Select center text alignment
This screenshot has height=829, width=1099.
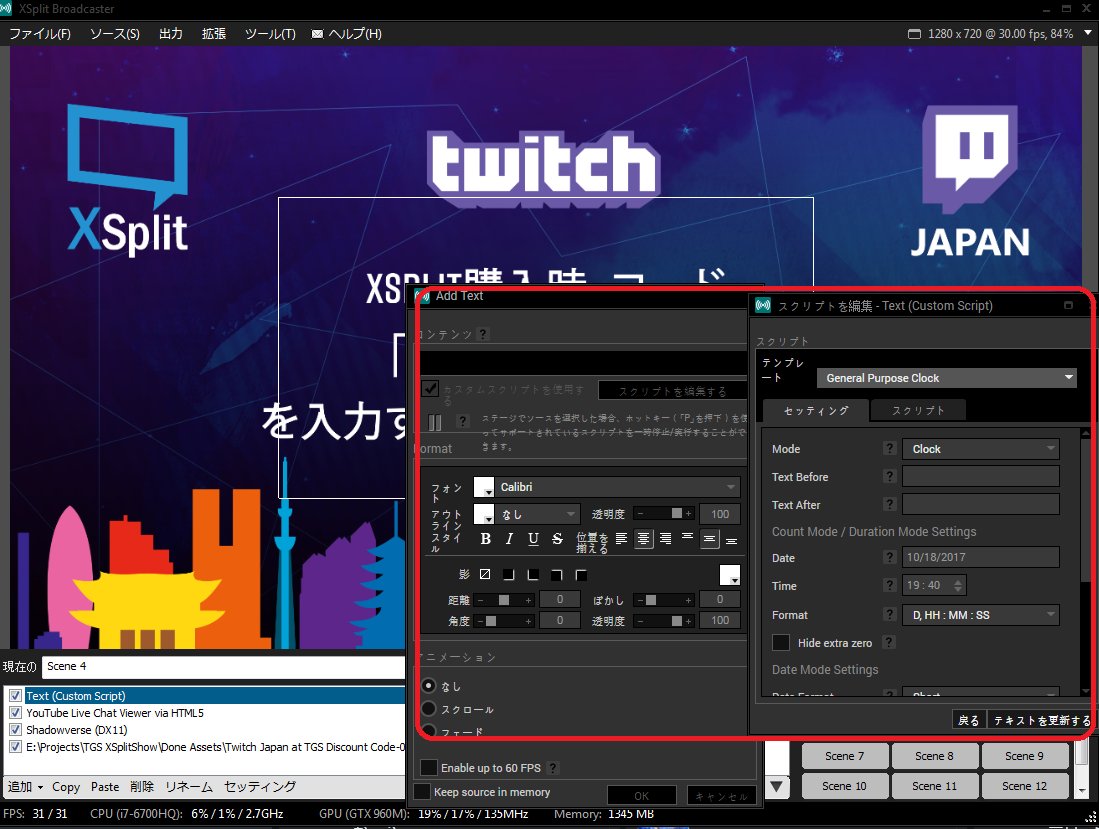[x=645, y=539]
